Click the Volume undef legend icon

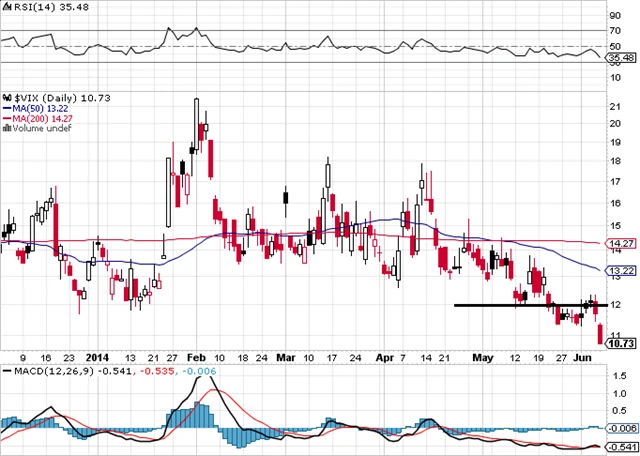tap(5, 128)
